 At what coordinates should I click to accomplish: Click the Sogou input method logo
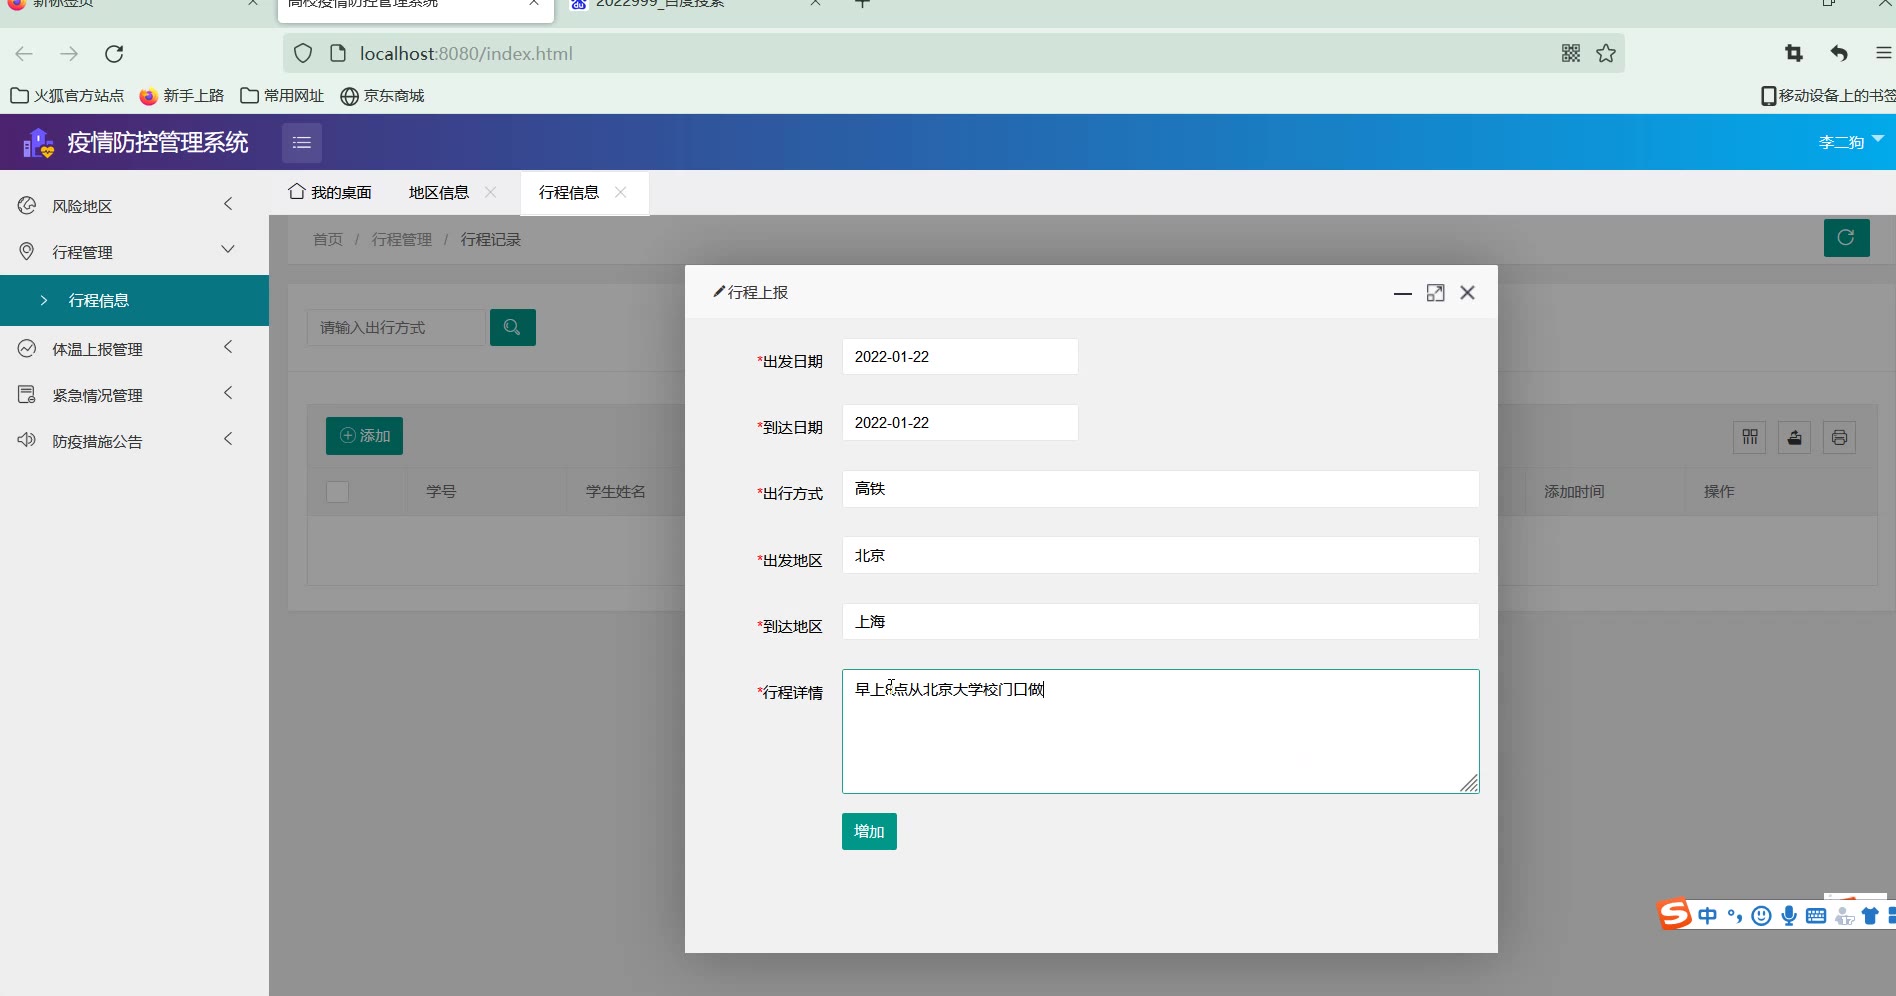pyautogui.click(x=1674, y=914)
